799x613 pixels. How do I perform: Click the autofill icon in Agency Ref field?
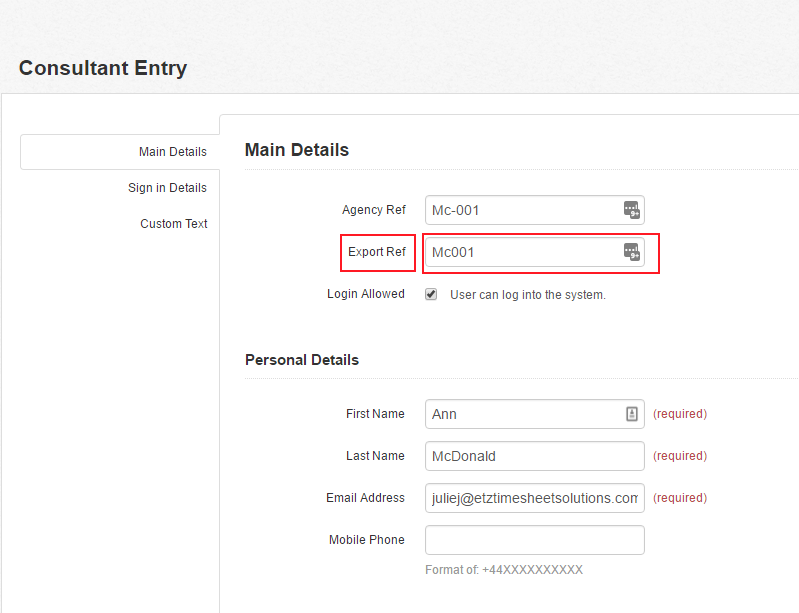pyautogui.click(x=632, y=209)
